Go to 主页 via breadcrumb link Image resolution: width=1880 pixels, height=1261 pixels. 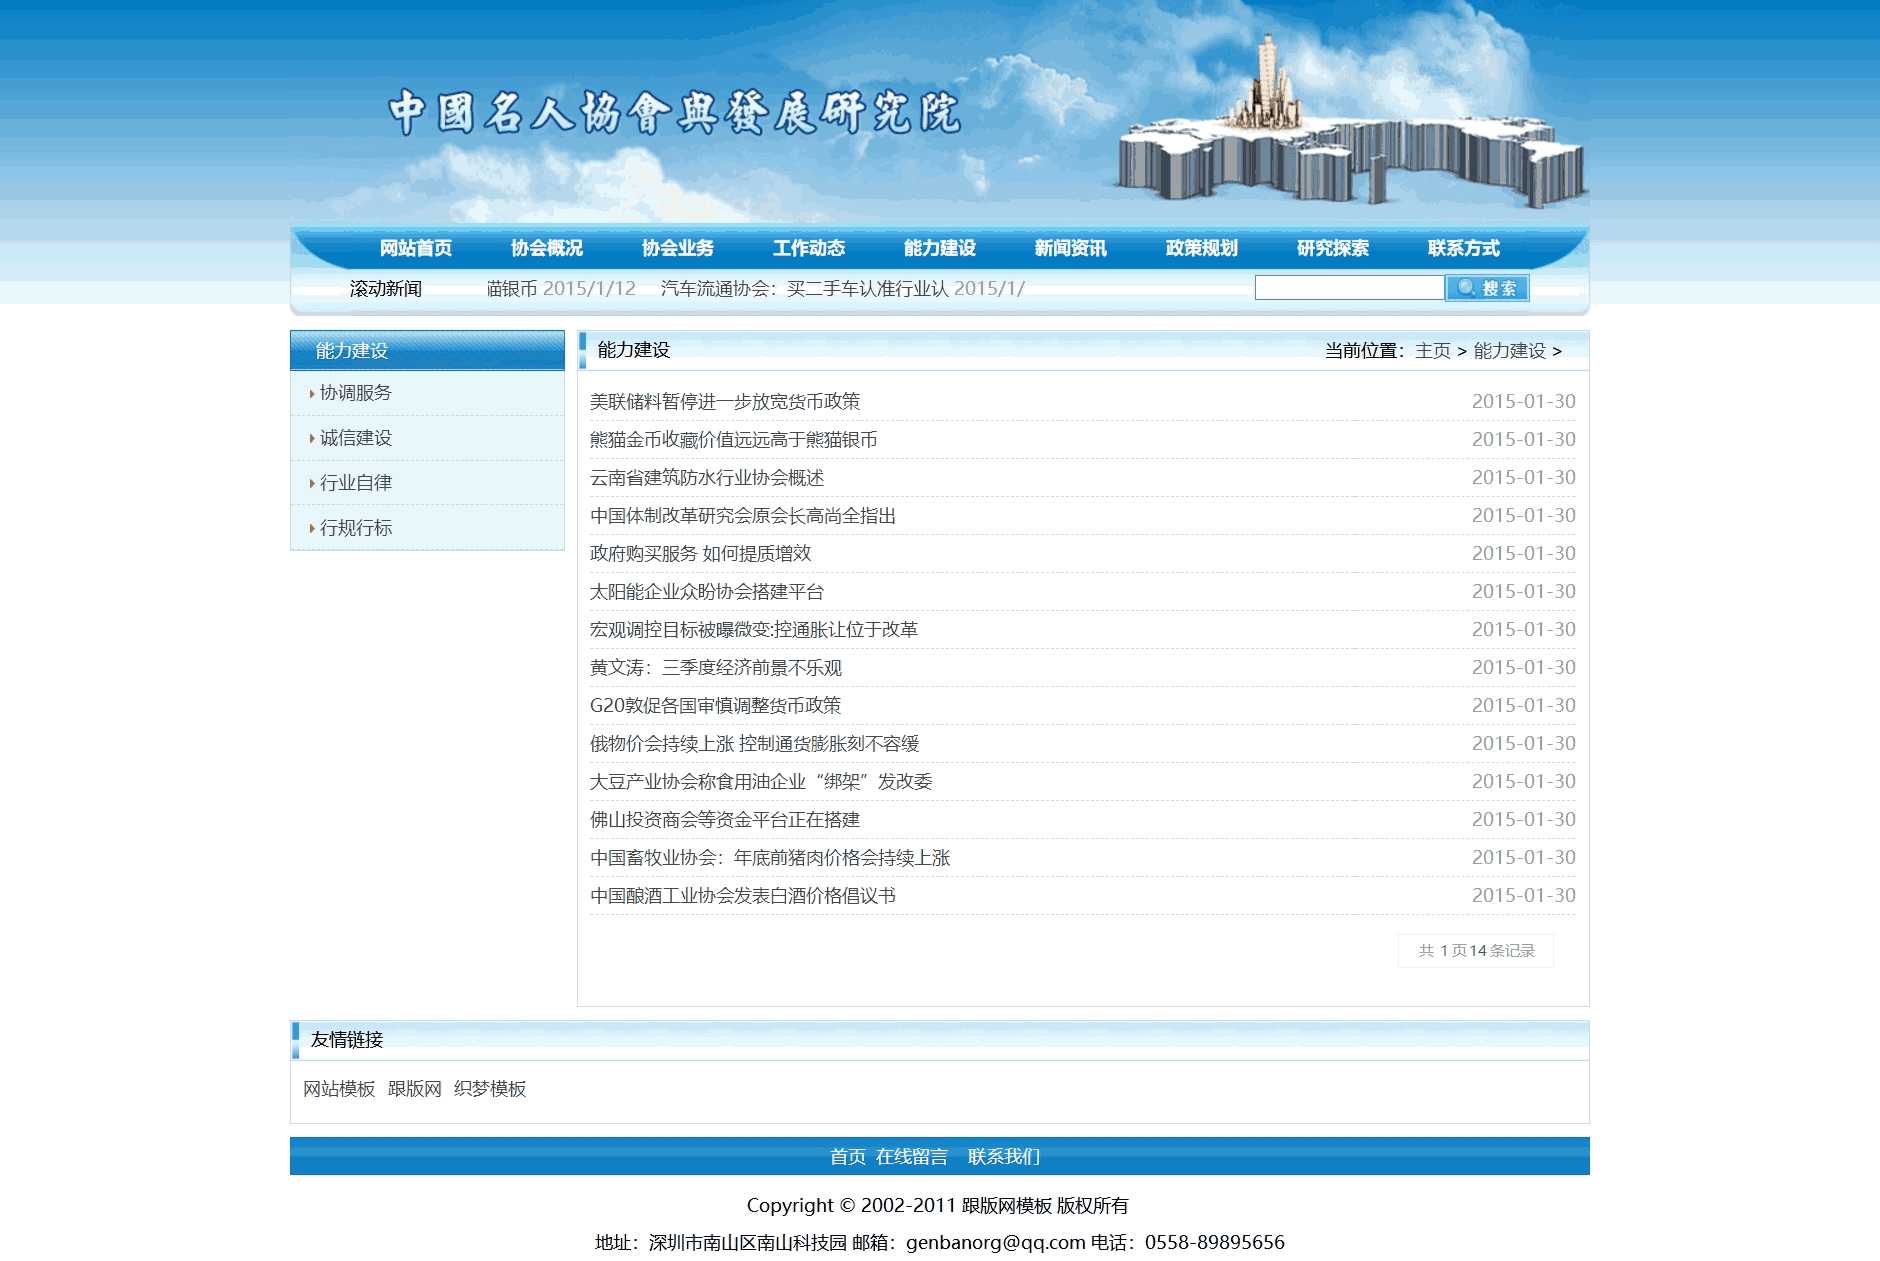coord(1432,351)
